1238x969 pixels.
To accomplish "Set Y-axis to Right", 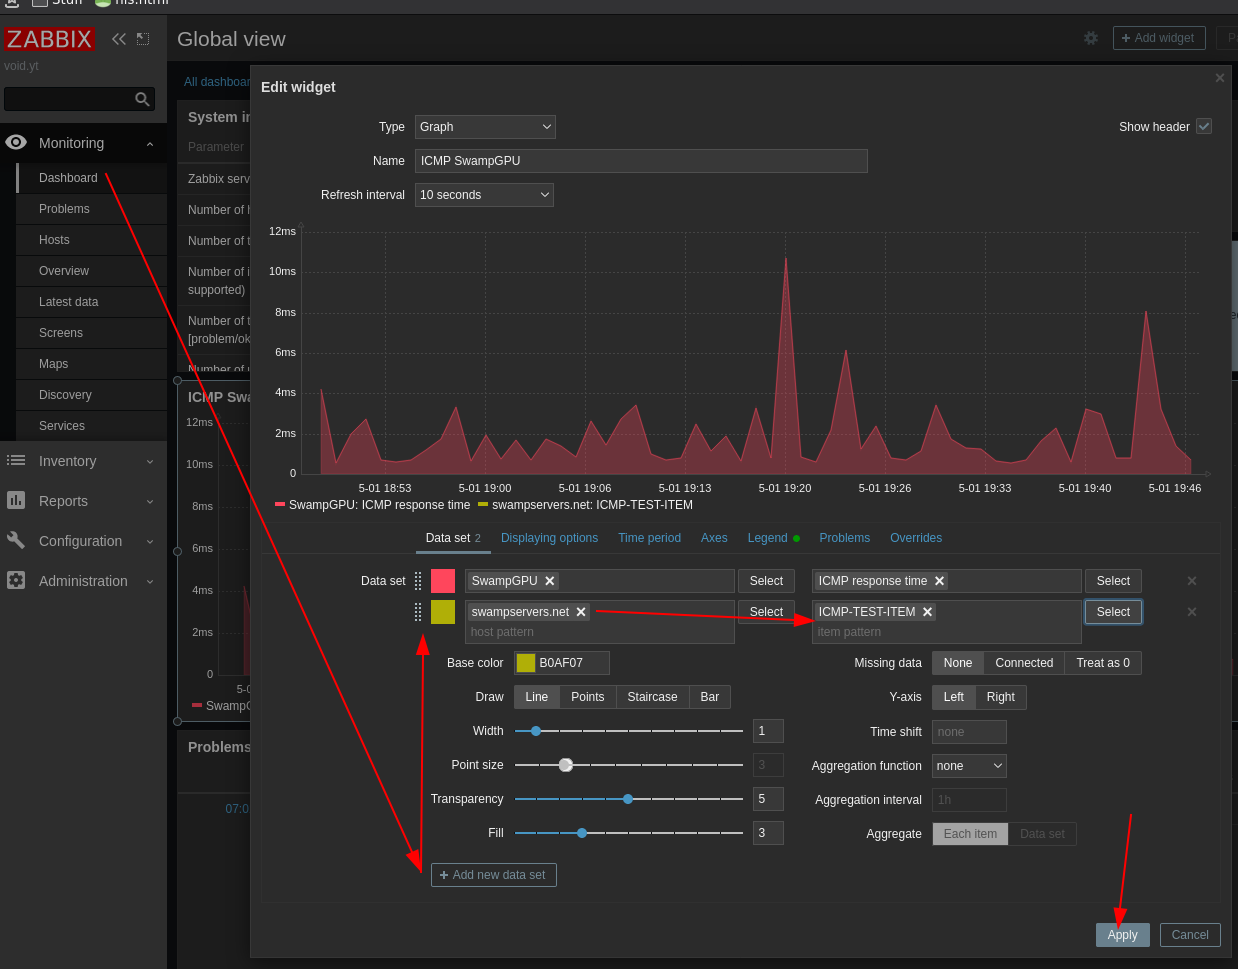I will (1001, 697).
